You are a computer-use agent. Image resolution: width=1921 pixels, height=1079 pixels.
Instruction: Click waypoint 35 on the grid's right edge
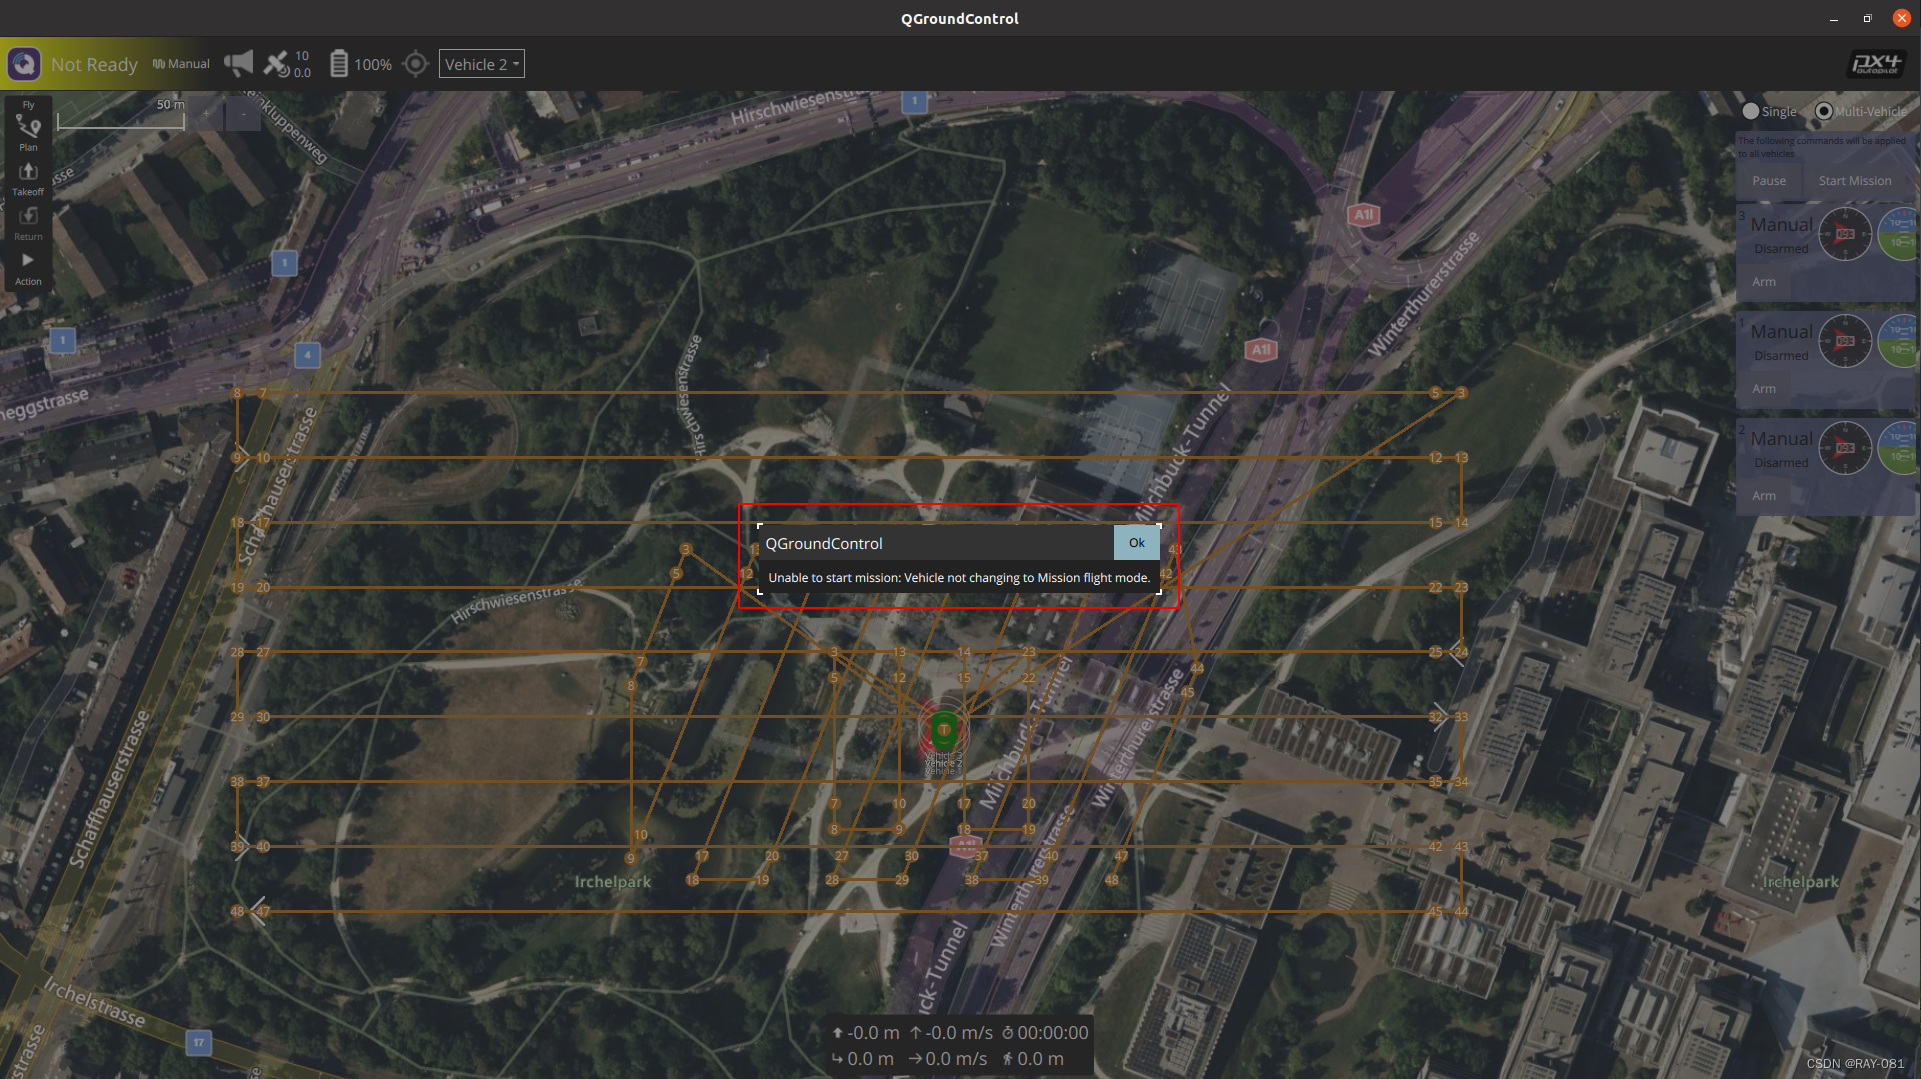pos(1435,782)
